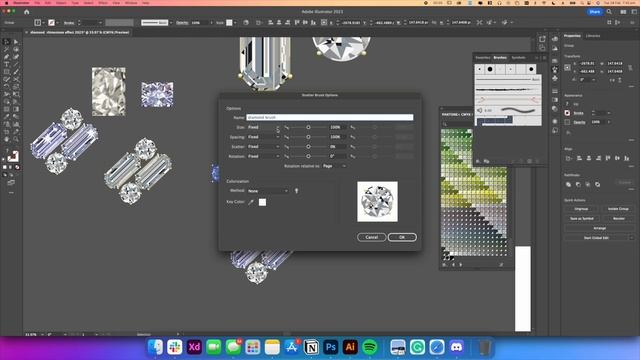
Task: Click the Intersect pathfinder icon
Action: point(588,184)
